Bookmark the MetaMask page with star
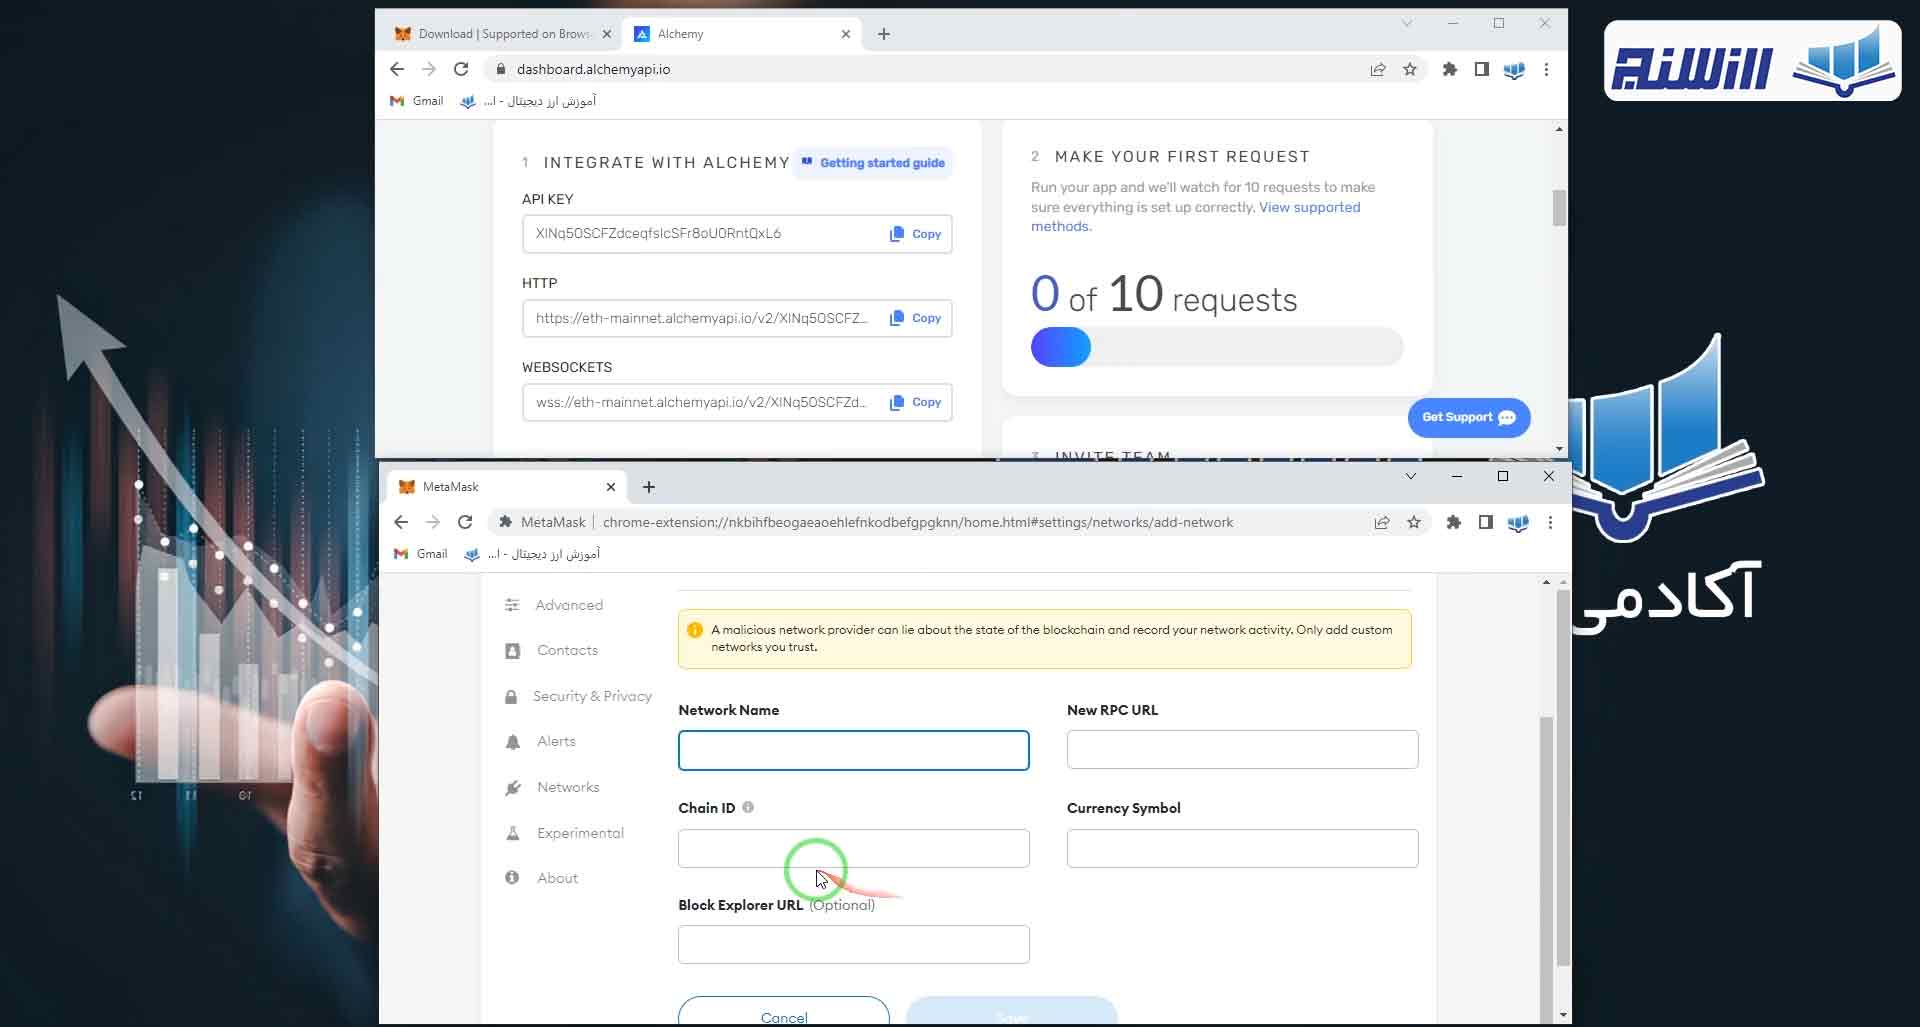The height and width of the screenshot is (1027, 1920). point(1414,522)
